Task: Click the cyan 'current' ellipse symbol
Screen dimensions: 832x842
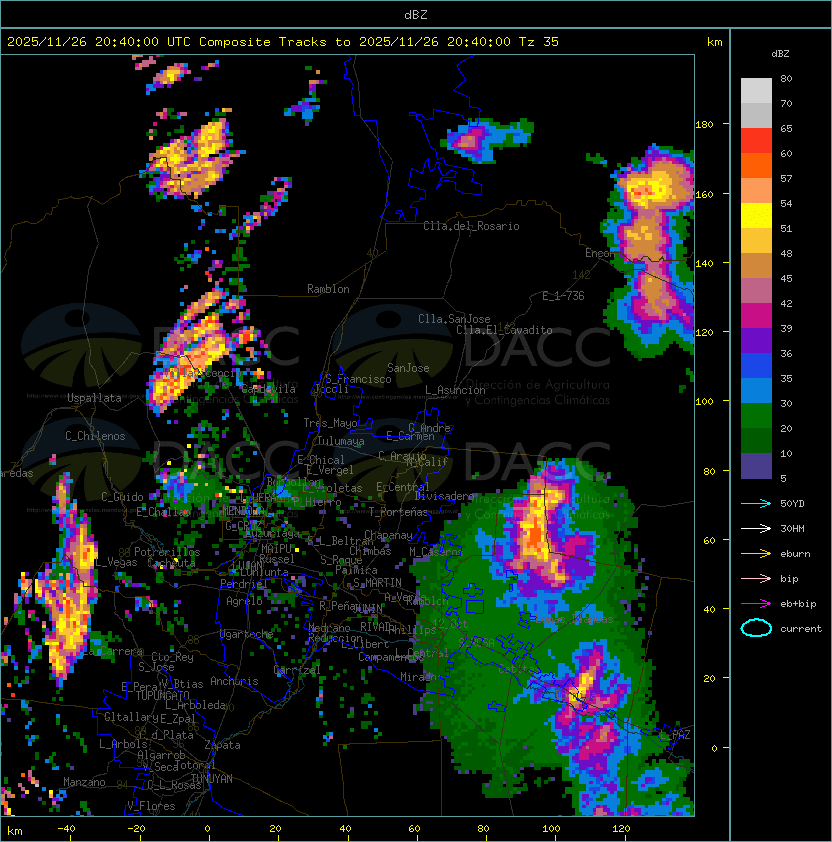Action: [x=756, y=628]
